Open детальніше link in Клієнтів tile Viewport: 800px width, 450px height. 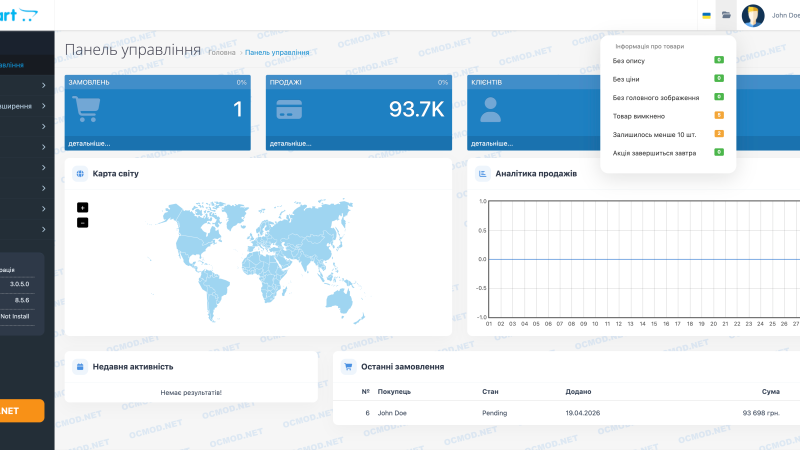coord(492,144)
